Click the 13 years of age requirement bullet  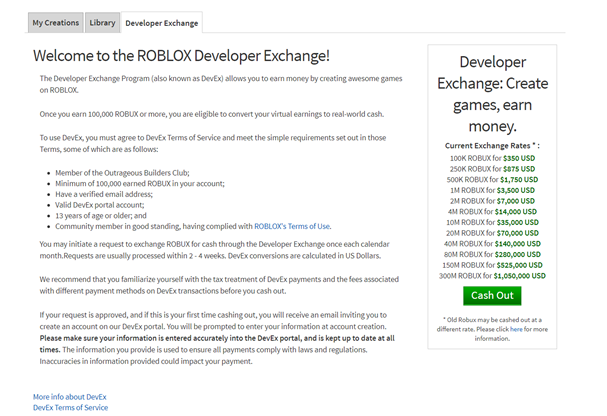tap(102, 215)
